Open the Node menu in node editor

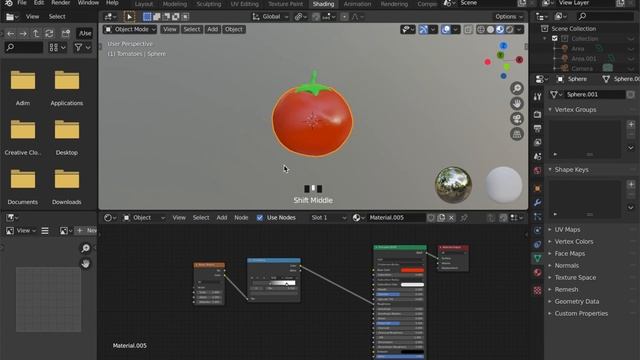click(241, 218)
